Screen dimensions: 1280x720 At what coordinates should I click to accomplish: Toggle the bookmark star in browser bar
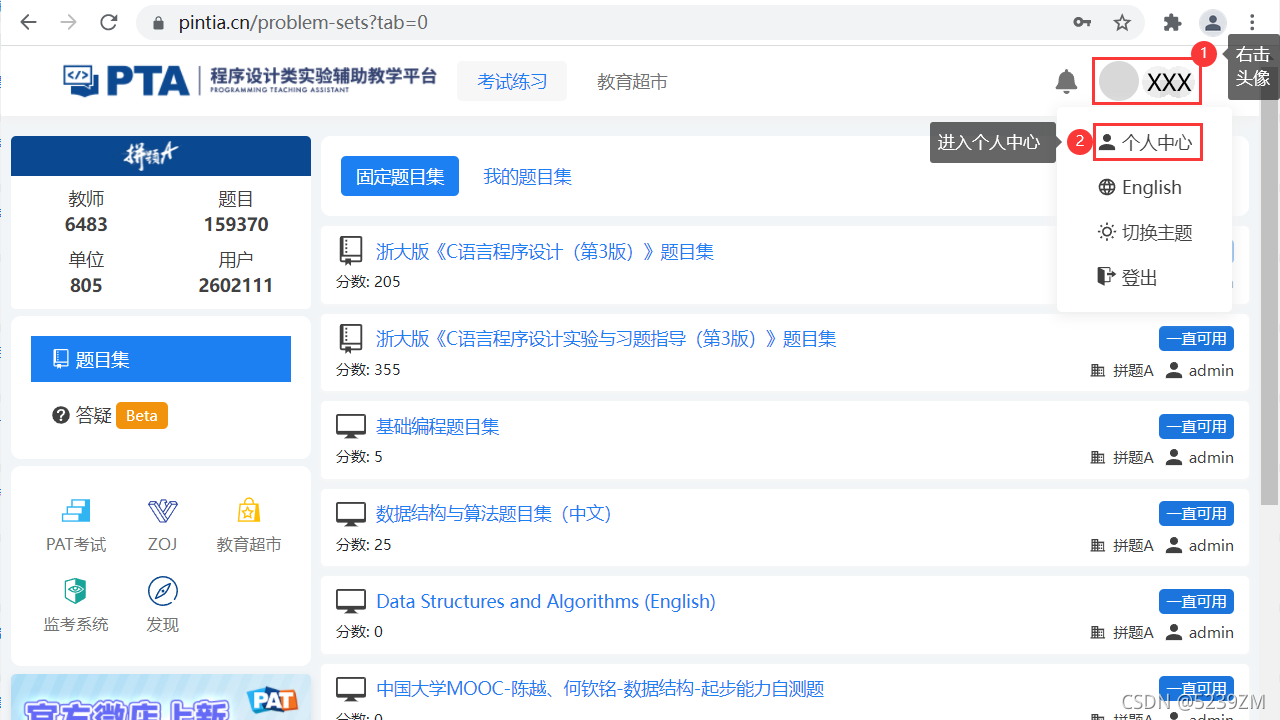pyautogui.click(x=1121, y=21)
